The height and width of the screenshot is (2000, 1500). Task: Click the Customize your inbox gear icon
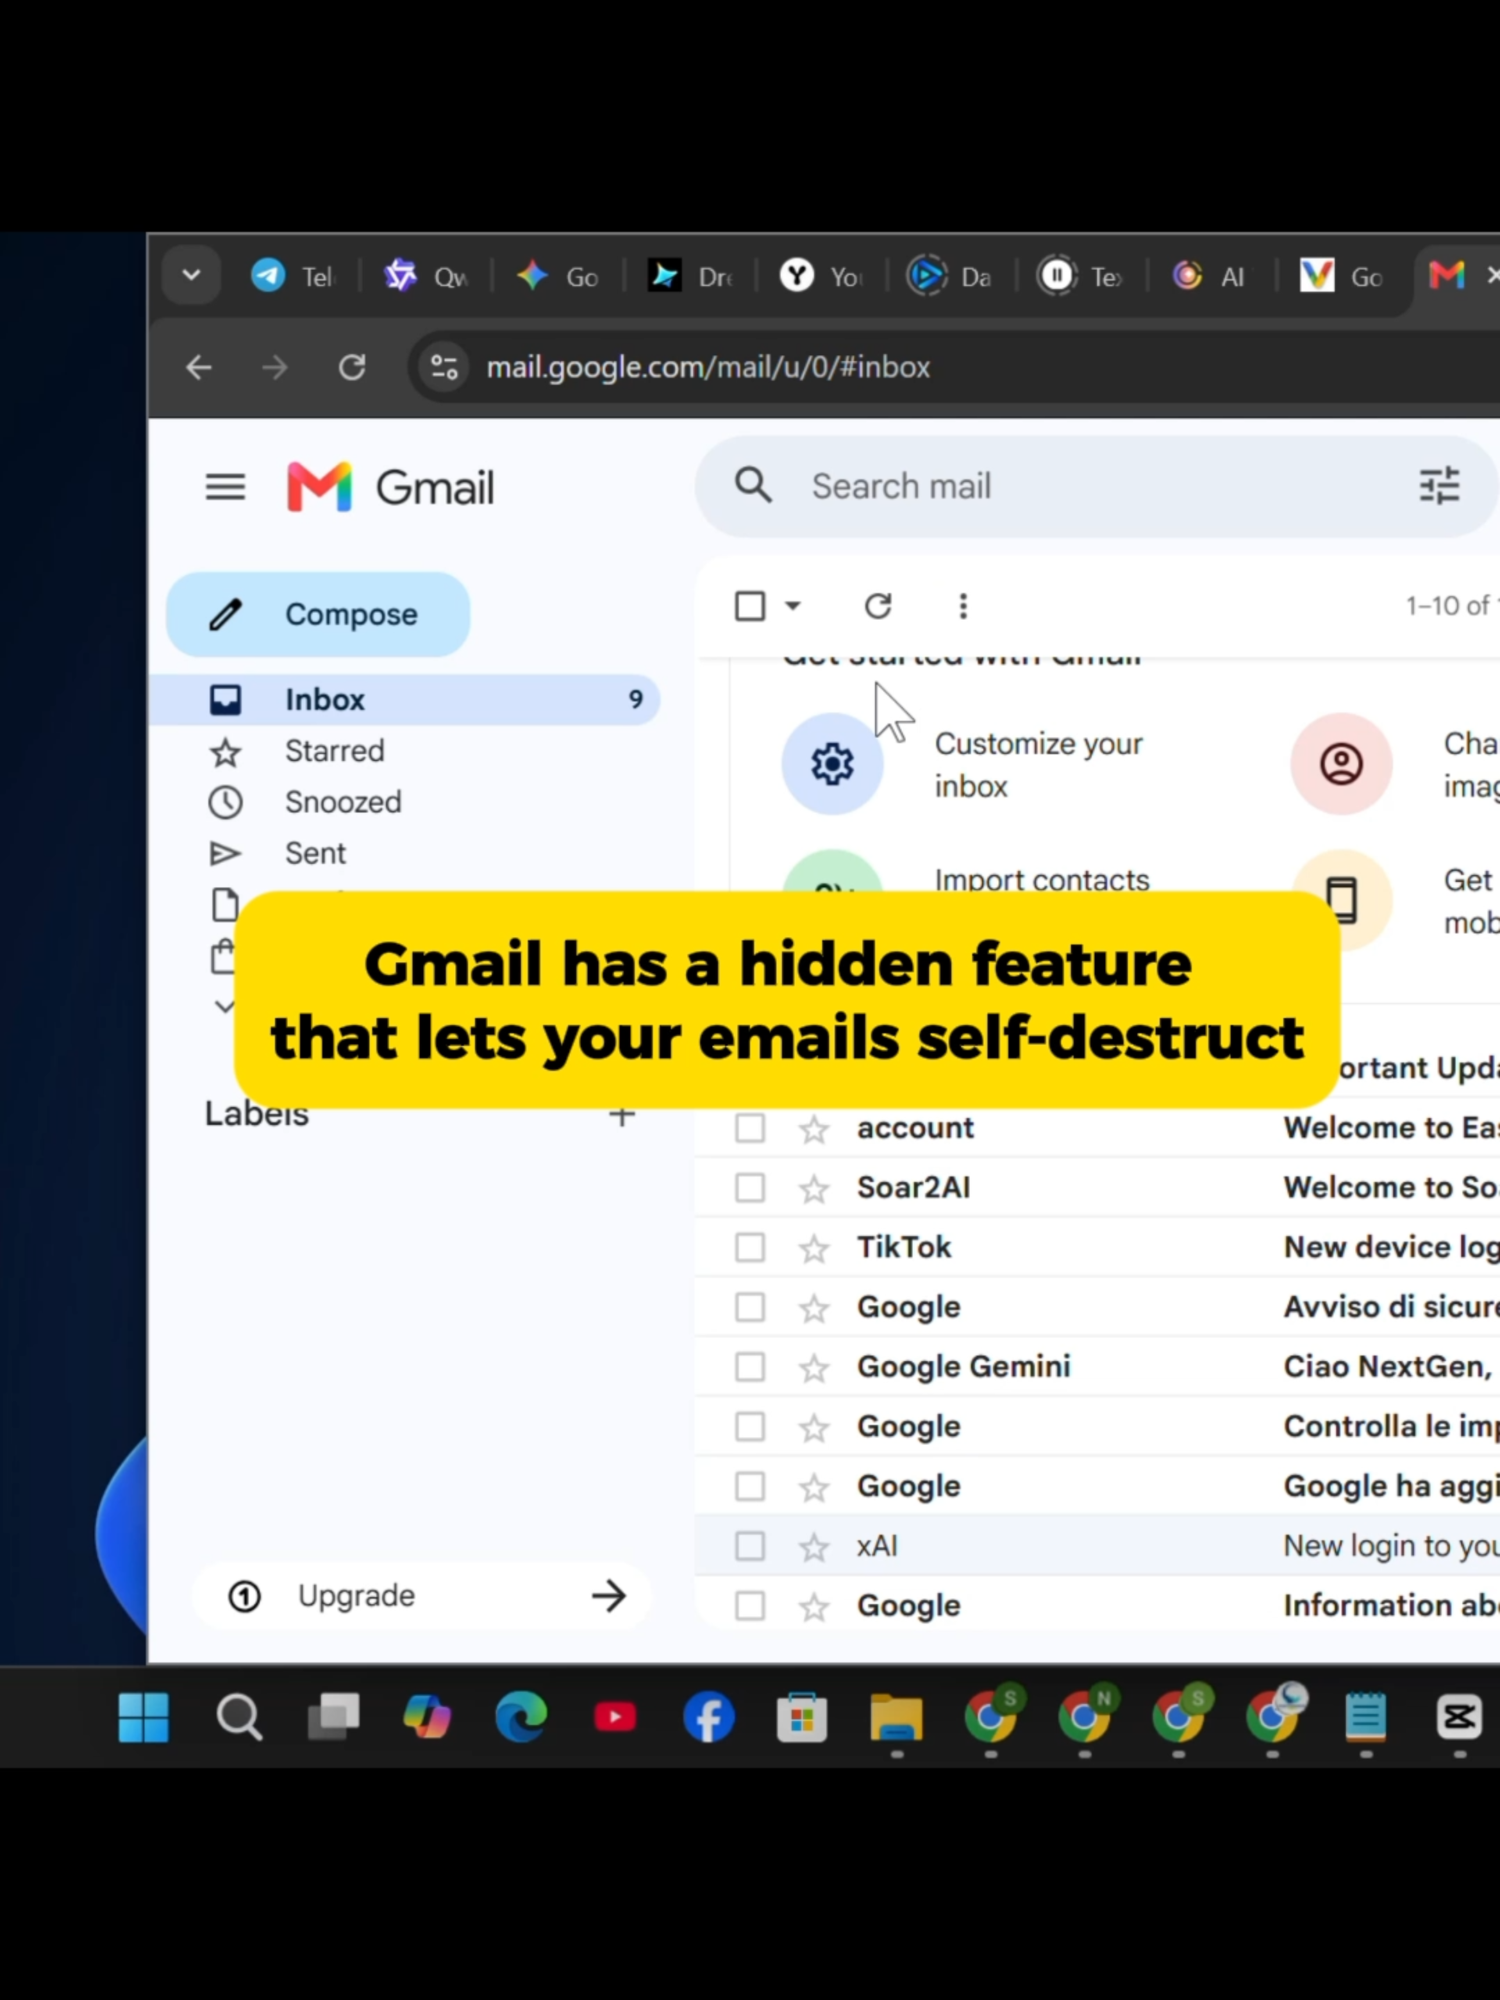[832, 764]
